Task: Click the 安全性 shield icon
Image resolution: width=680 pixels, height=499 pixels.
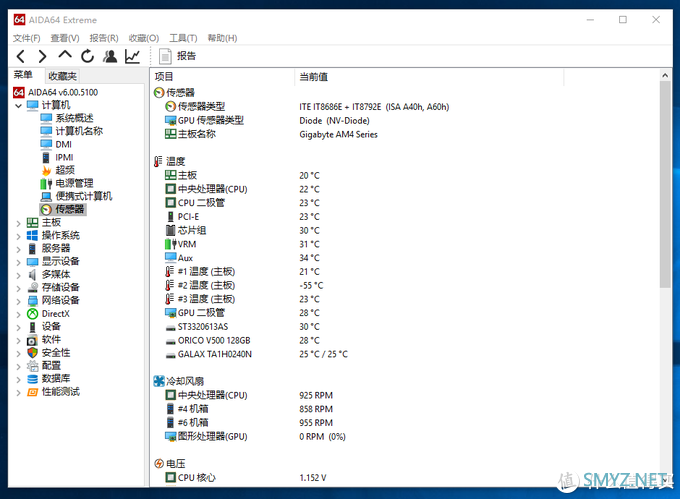Action: click(33, 353)
